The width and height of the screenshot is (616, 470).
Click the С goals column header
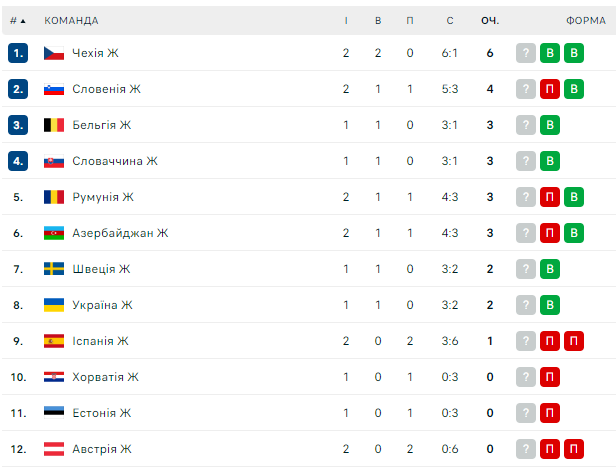[x=450, y=20]
